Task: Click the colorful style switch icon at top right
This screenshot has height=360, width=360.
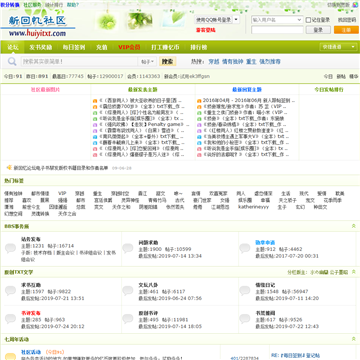Action: coord(355,5)
